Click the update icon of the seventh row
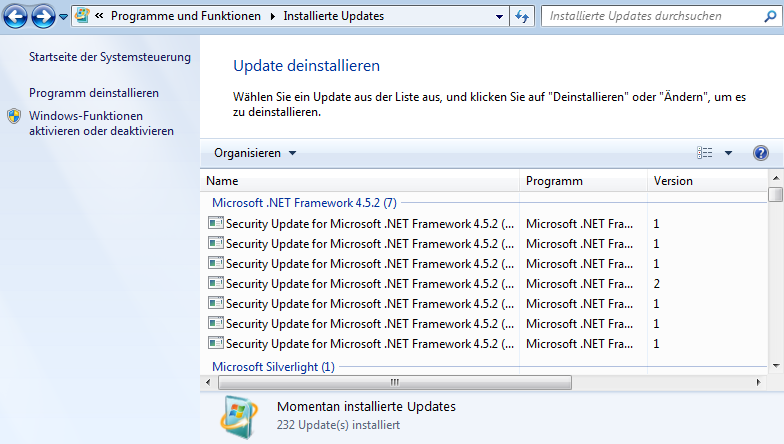 [x=216, y=343]
